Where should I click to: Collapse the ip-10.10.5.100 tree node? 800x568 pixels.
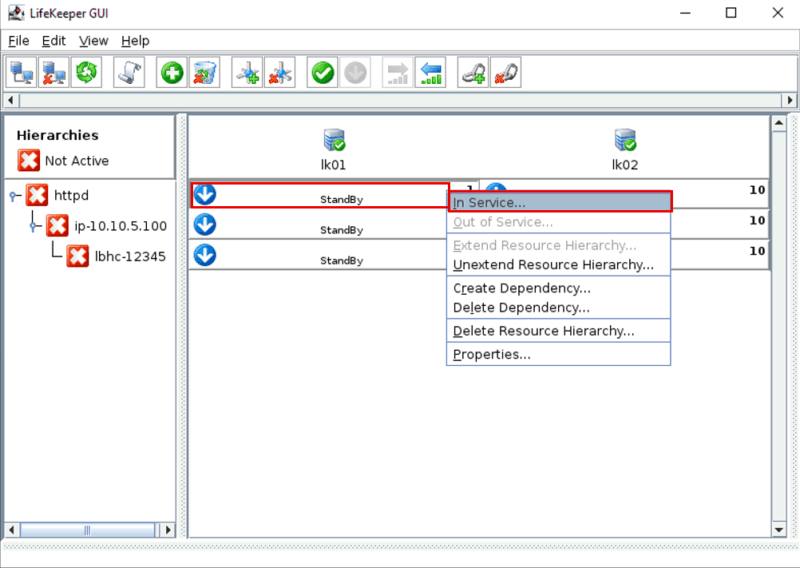coord(35,226)
